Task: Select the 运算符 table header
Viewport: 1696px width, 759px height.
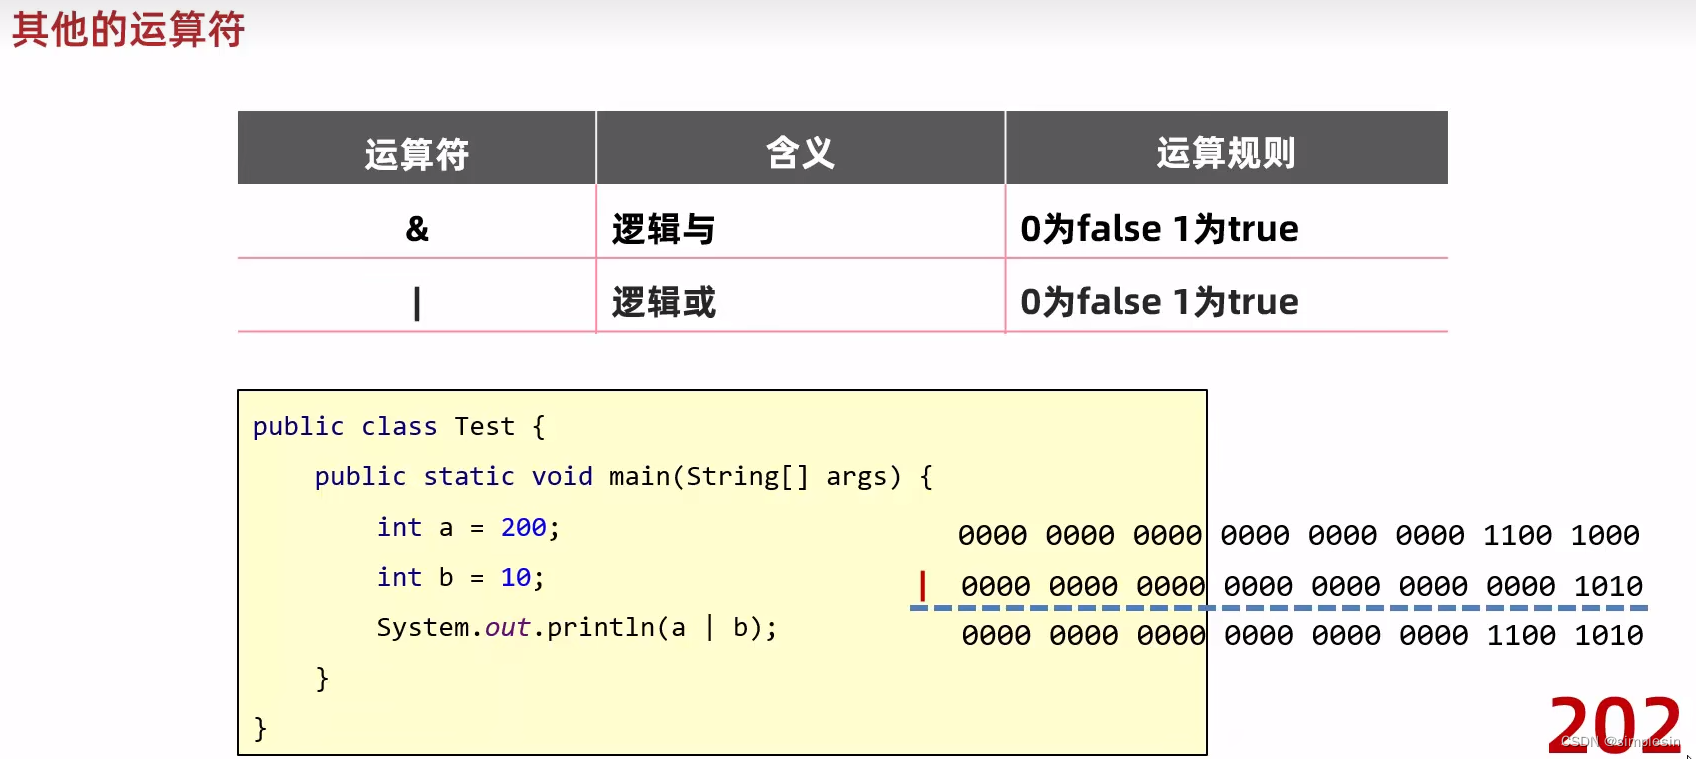Action: 416,148
